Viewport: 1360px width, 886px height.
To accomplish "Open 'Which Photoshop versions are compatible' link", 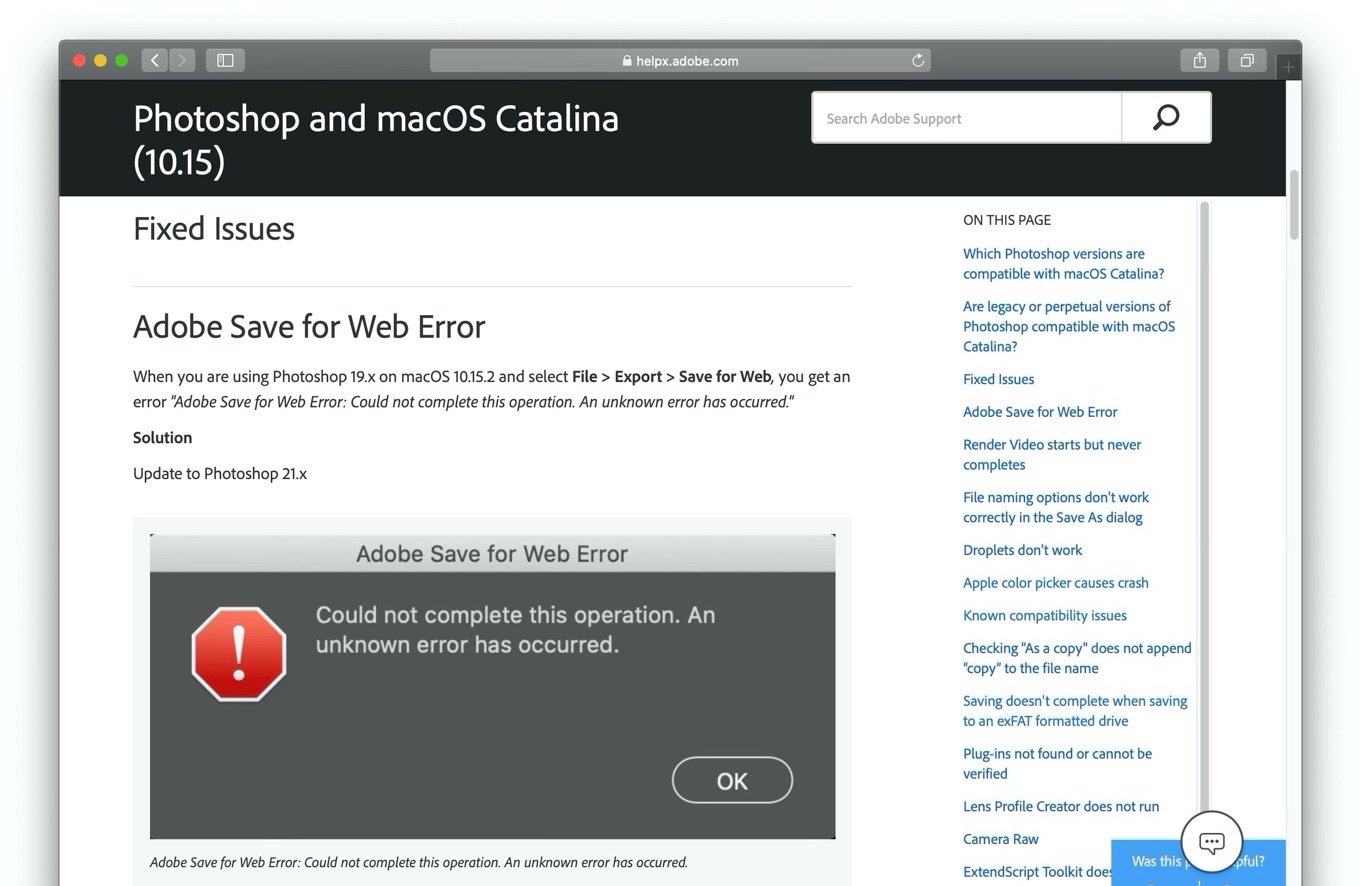I will pos(1063,263).
